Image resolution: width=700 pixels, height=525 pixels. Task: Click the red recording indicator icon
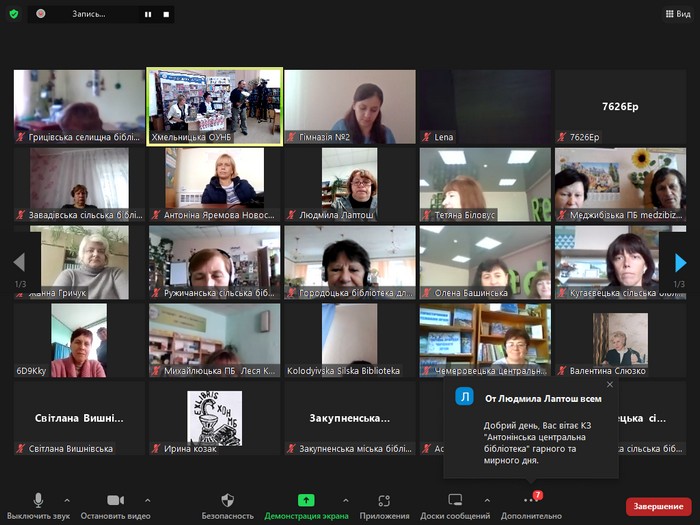tap(41, 14)
